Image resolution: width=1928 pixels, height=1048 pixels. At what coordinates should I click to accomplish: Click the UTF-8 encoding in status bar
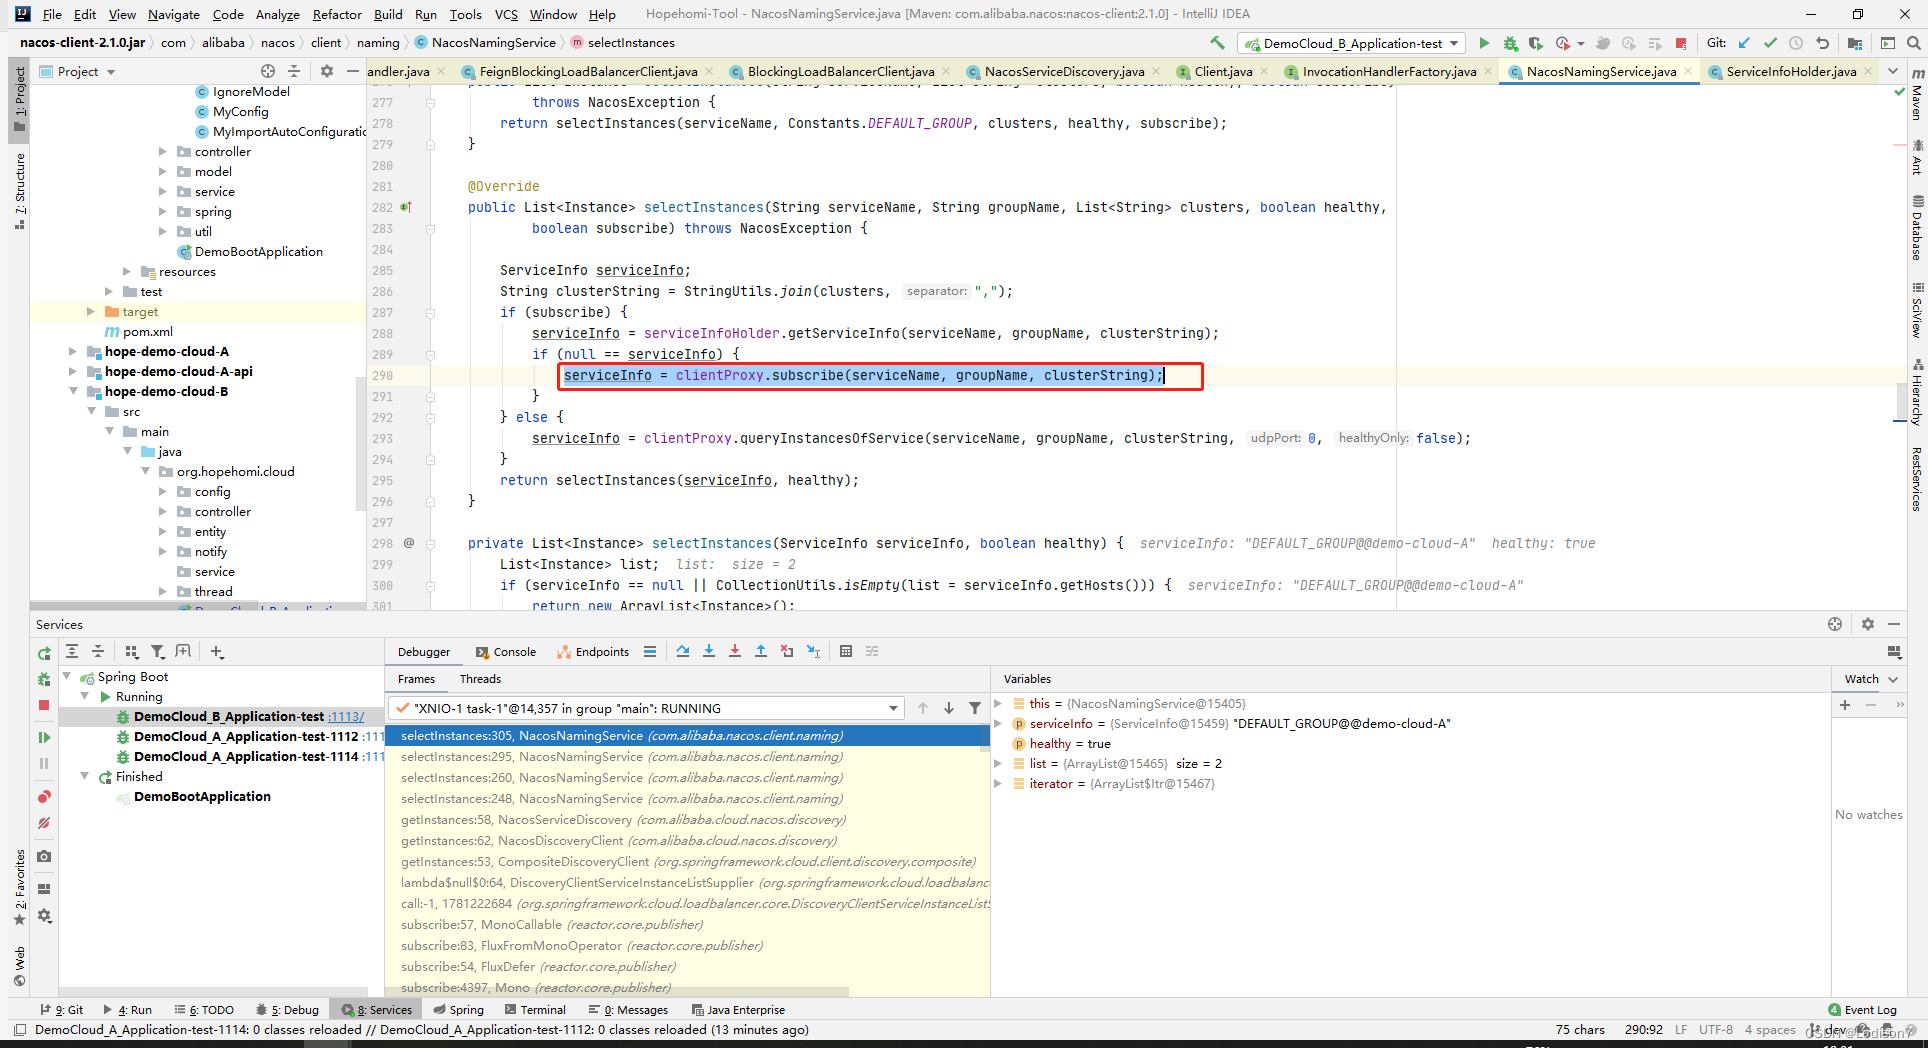coord(1716,1030)
